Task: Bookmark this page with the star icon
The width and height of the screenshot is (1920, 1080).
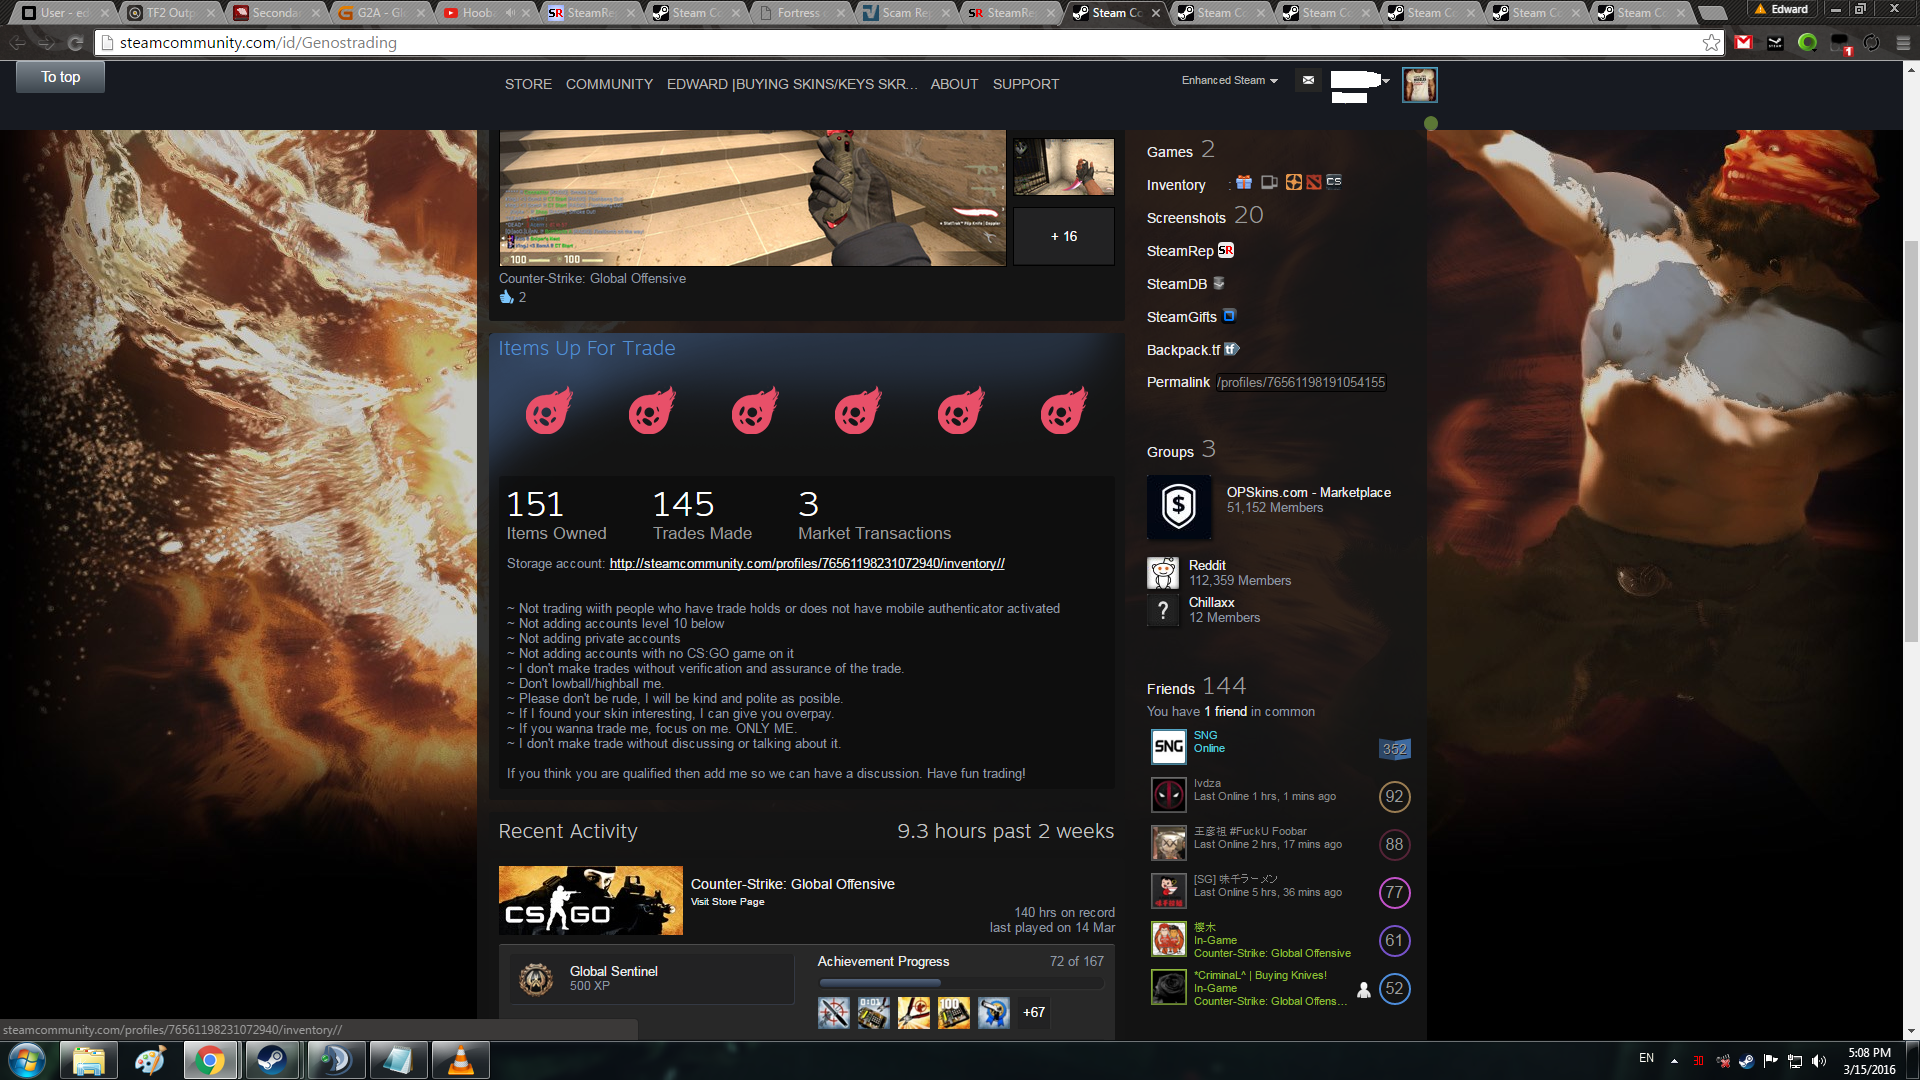Action: [x=1711, y=42]
